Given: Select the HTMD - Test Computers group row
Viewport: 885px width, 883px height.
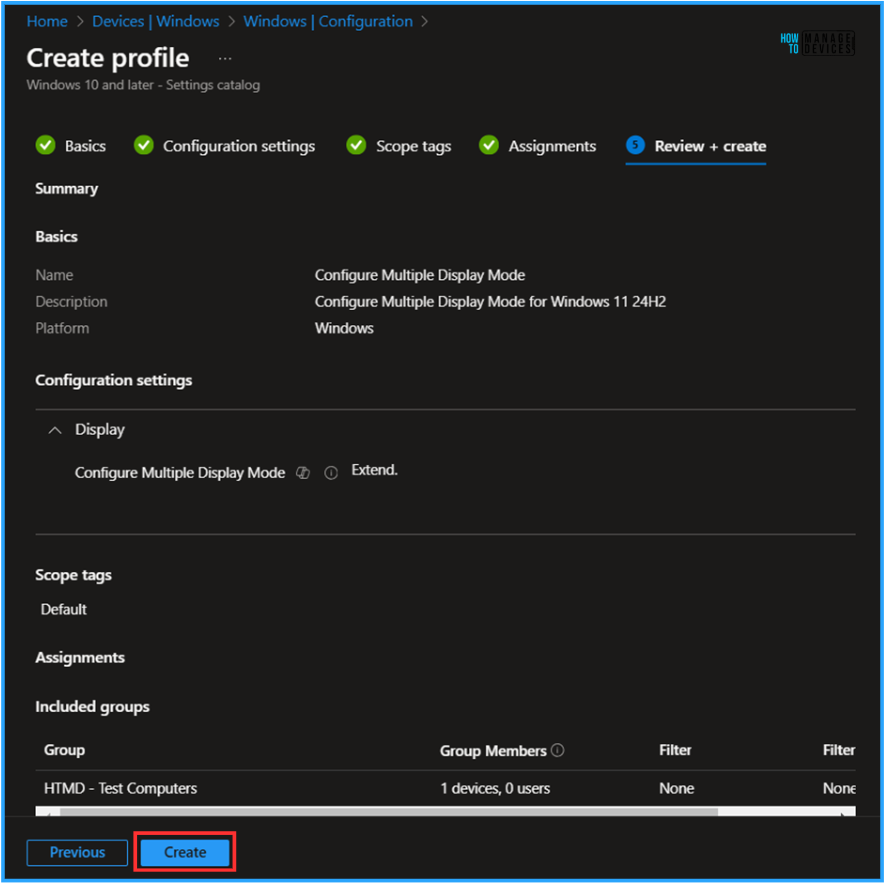Looking at the screenshot, I should [445, 788].
